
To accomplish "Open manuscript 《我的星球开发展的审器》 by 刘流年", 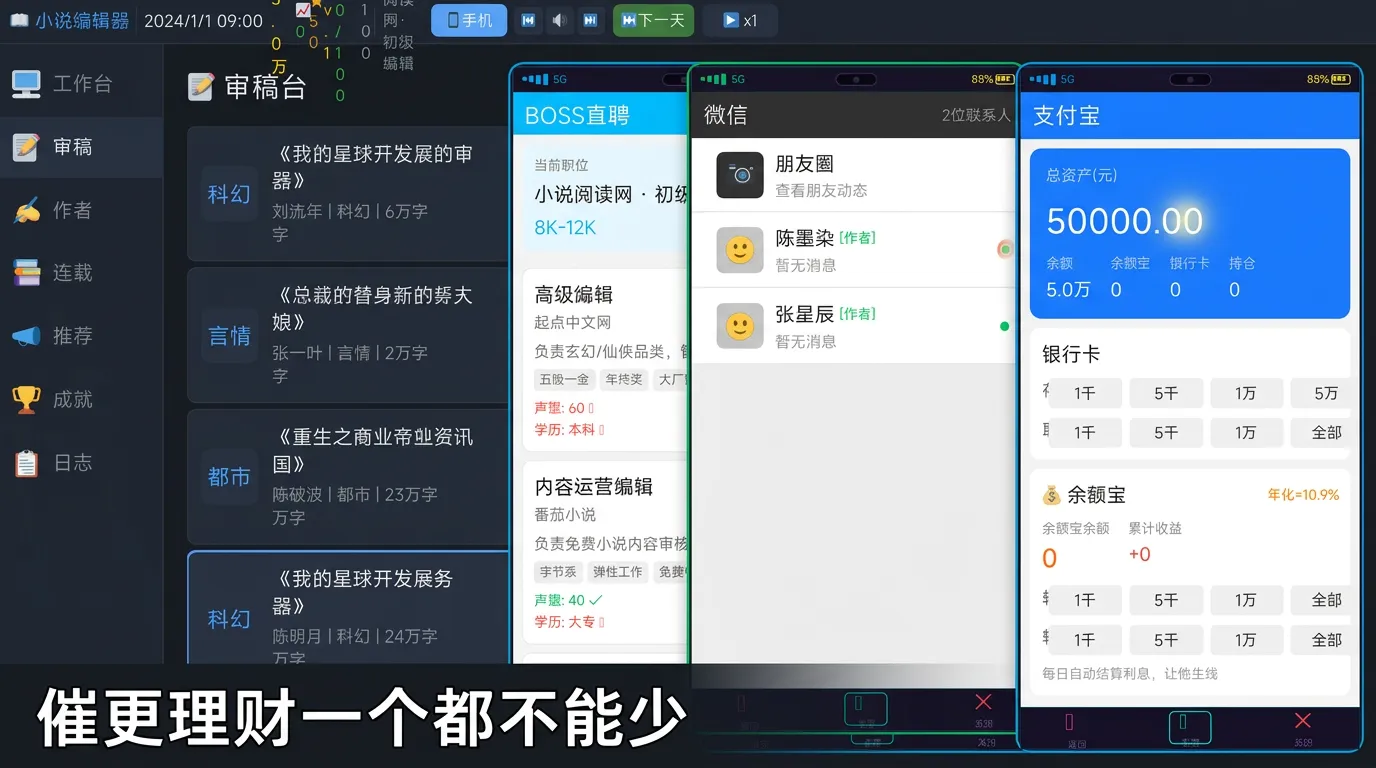I will click(x=349, y=194).
